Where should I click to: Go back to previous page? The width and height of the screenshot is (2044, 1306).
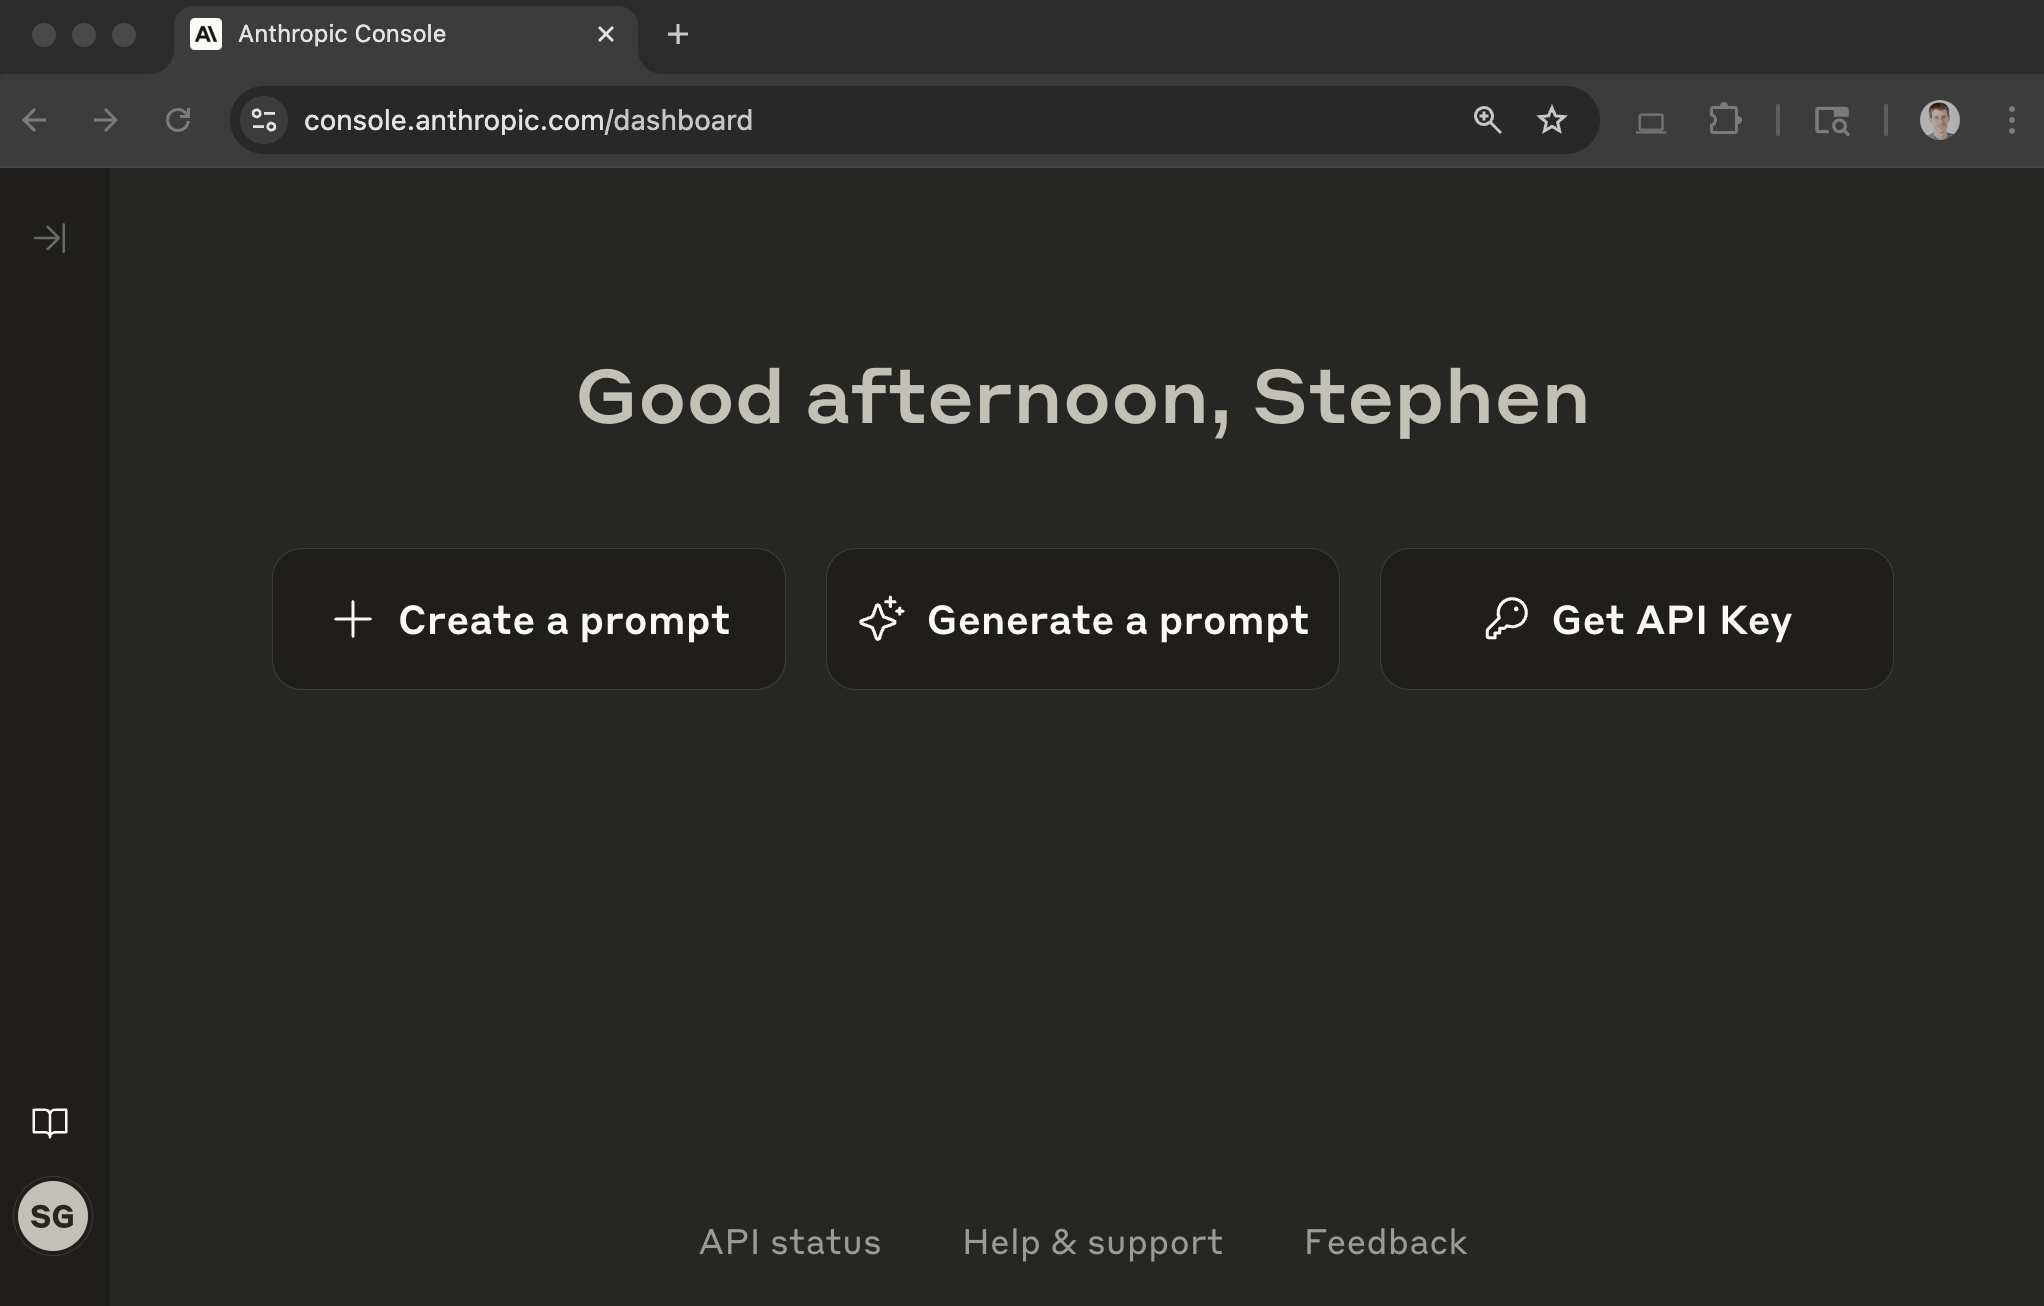click(x=35, y=120)
